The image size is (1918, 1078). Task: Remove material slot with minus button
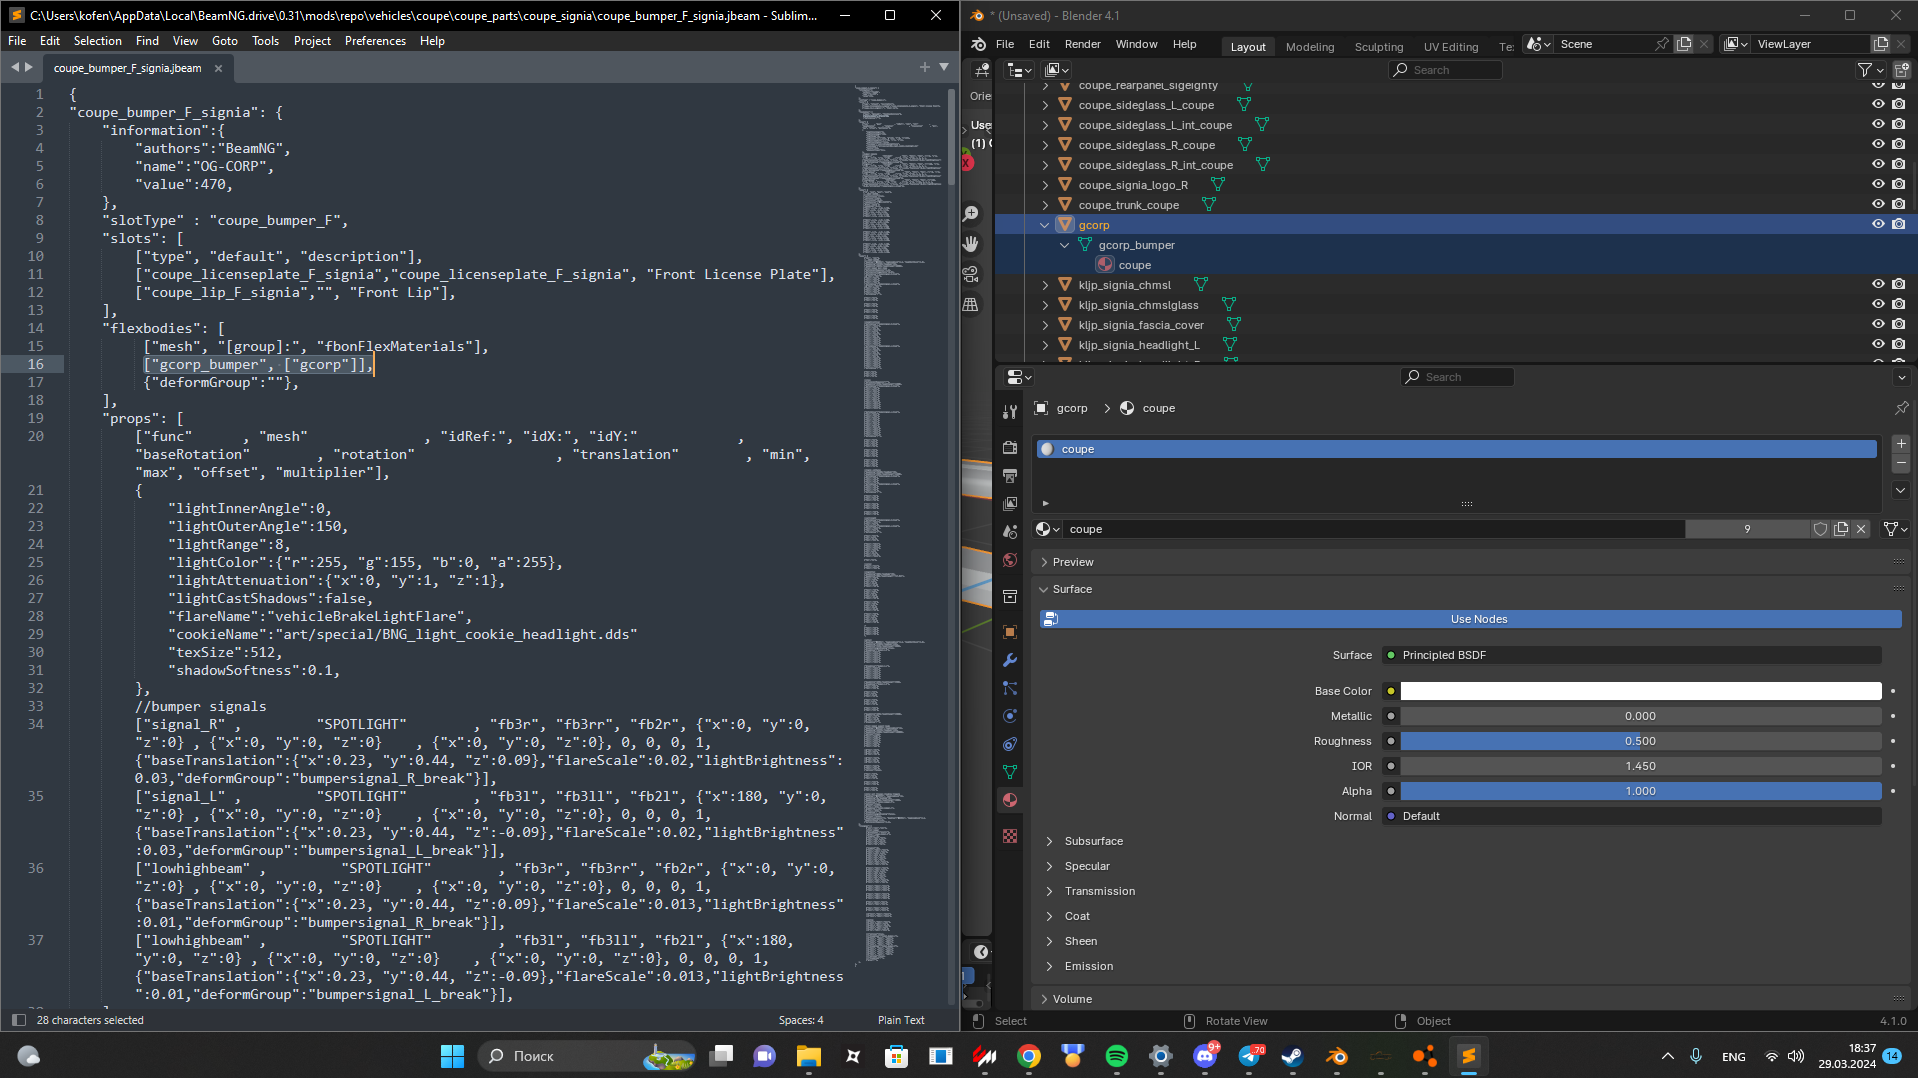click(1901, 463)
